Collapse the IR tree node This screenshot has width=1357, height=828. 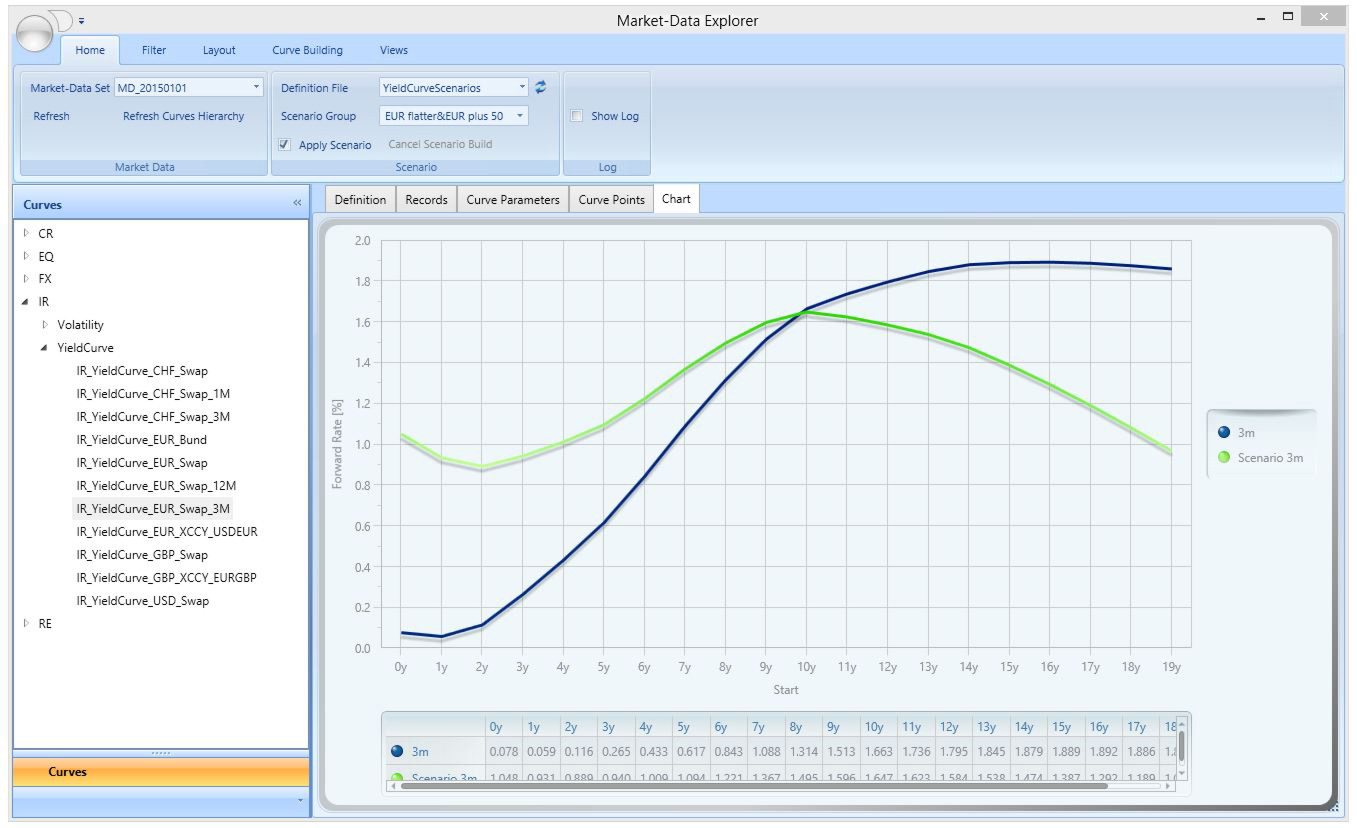tap(26, 302)
